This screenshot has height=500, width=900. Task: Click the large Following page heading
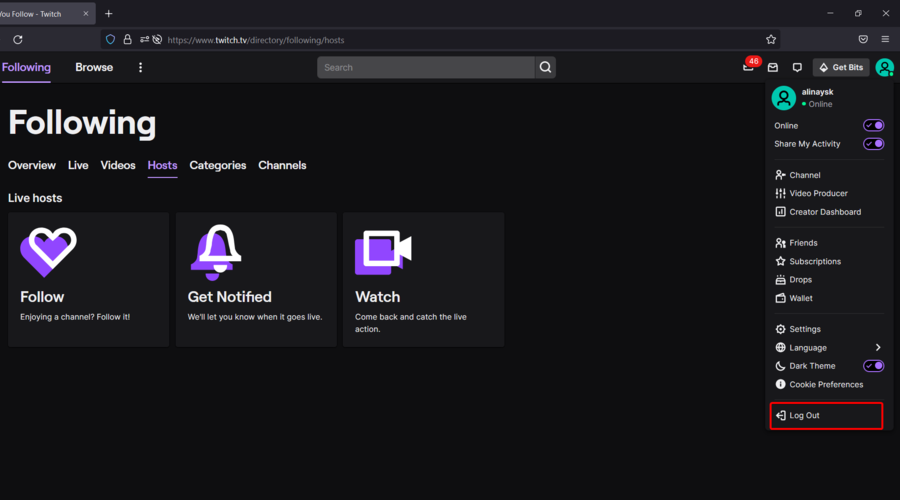tap(82, 123)
